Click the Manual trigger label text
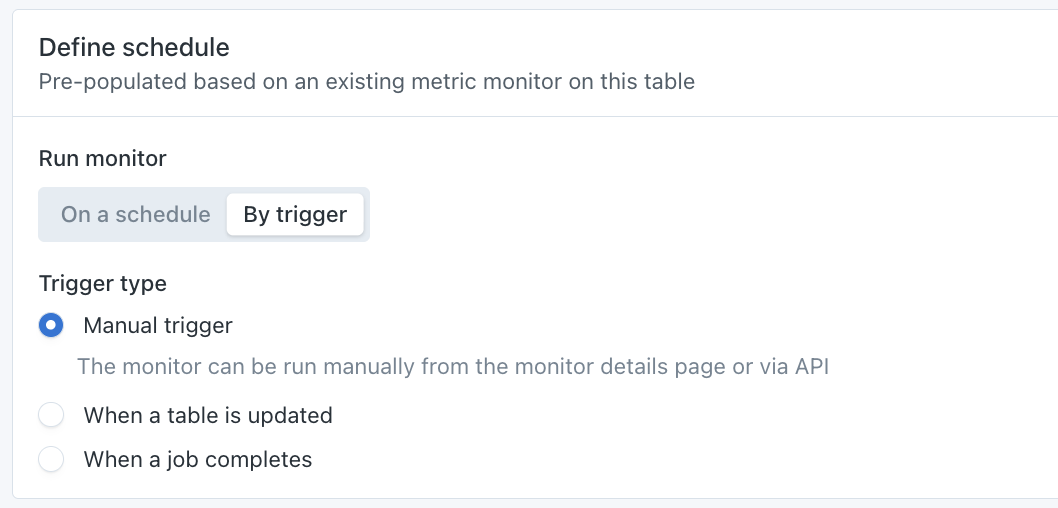 pyautogui.click(x=158, y=325)
